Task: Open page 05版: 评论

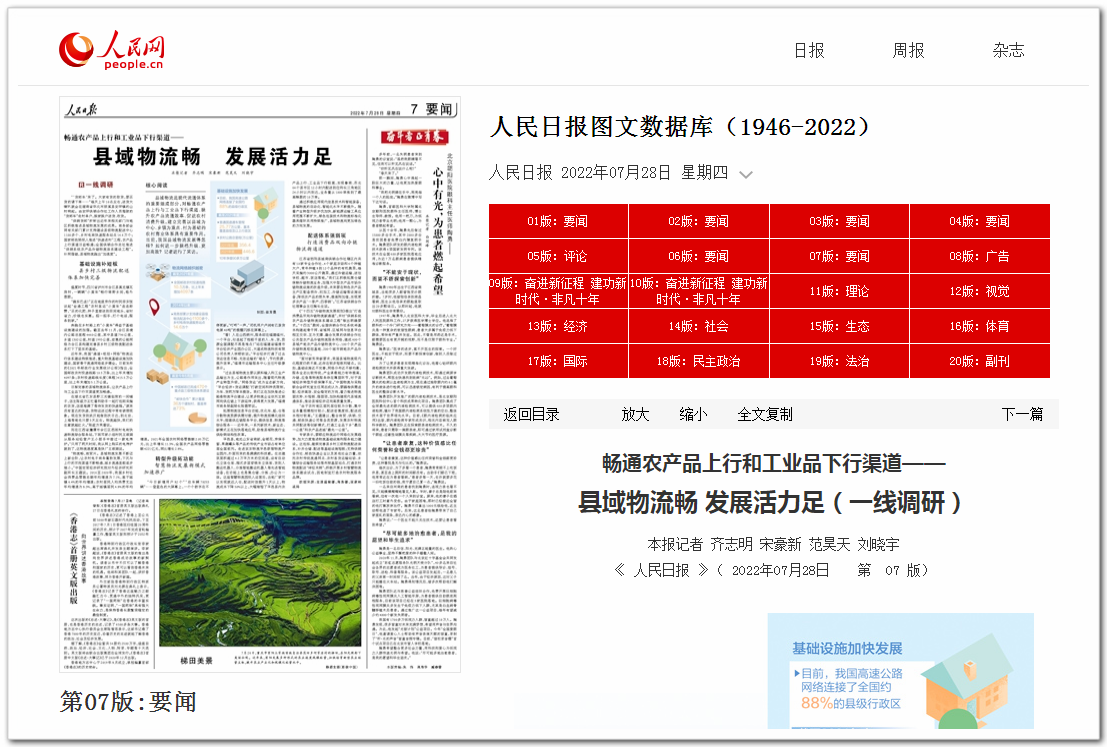Action: [x=558, y=256]
